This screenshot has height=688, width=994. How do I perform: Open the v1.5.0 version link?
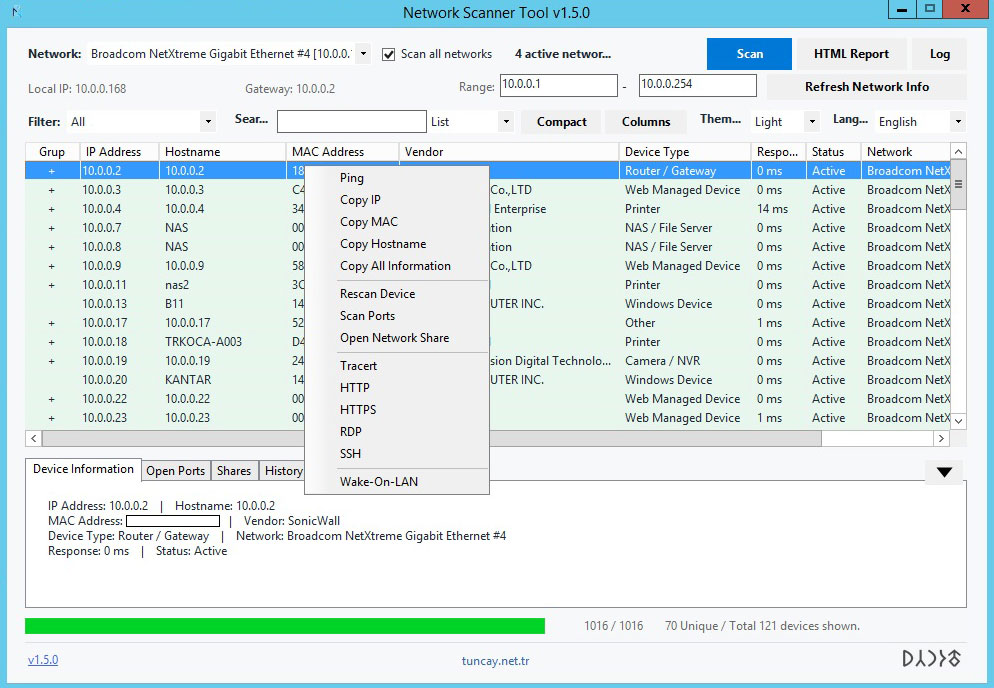tap(43, 660)
